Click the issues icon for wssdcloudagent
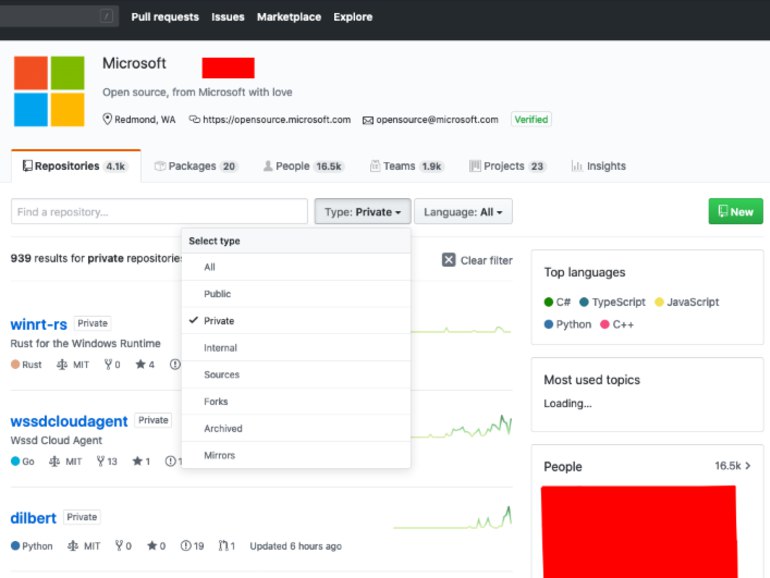Viewport: 770px width, 578px height. 170,461
